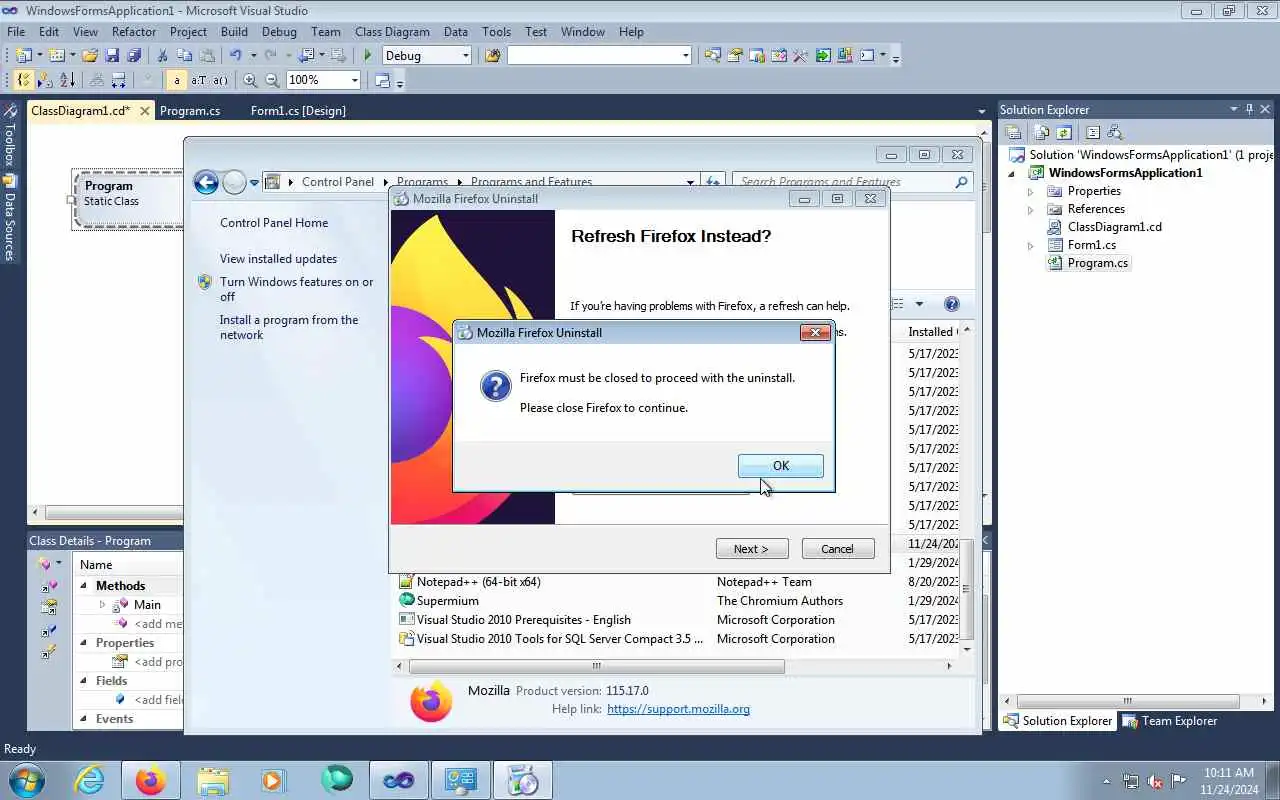The image size is (1280, 800).
Task: Open the Refactor menu
Action: pyautogui.click(x=134, y=32)
